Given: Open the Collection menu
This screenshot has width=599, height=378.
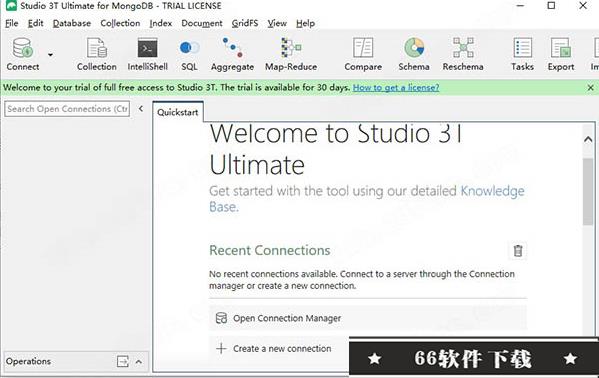Looking at the screenshot, I should tap(120, 23).
